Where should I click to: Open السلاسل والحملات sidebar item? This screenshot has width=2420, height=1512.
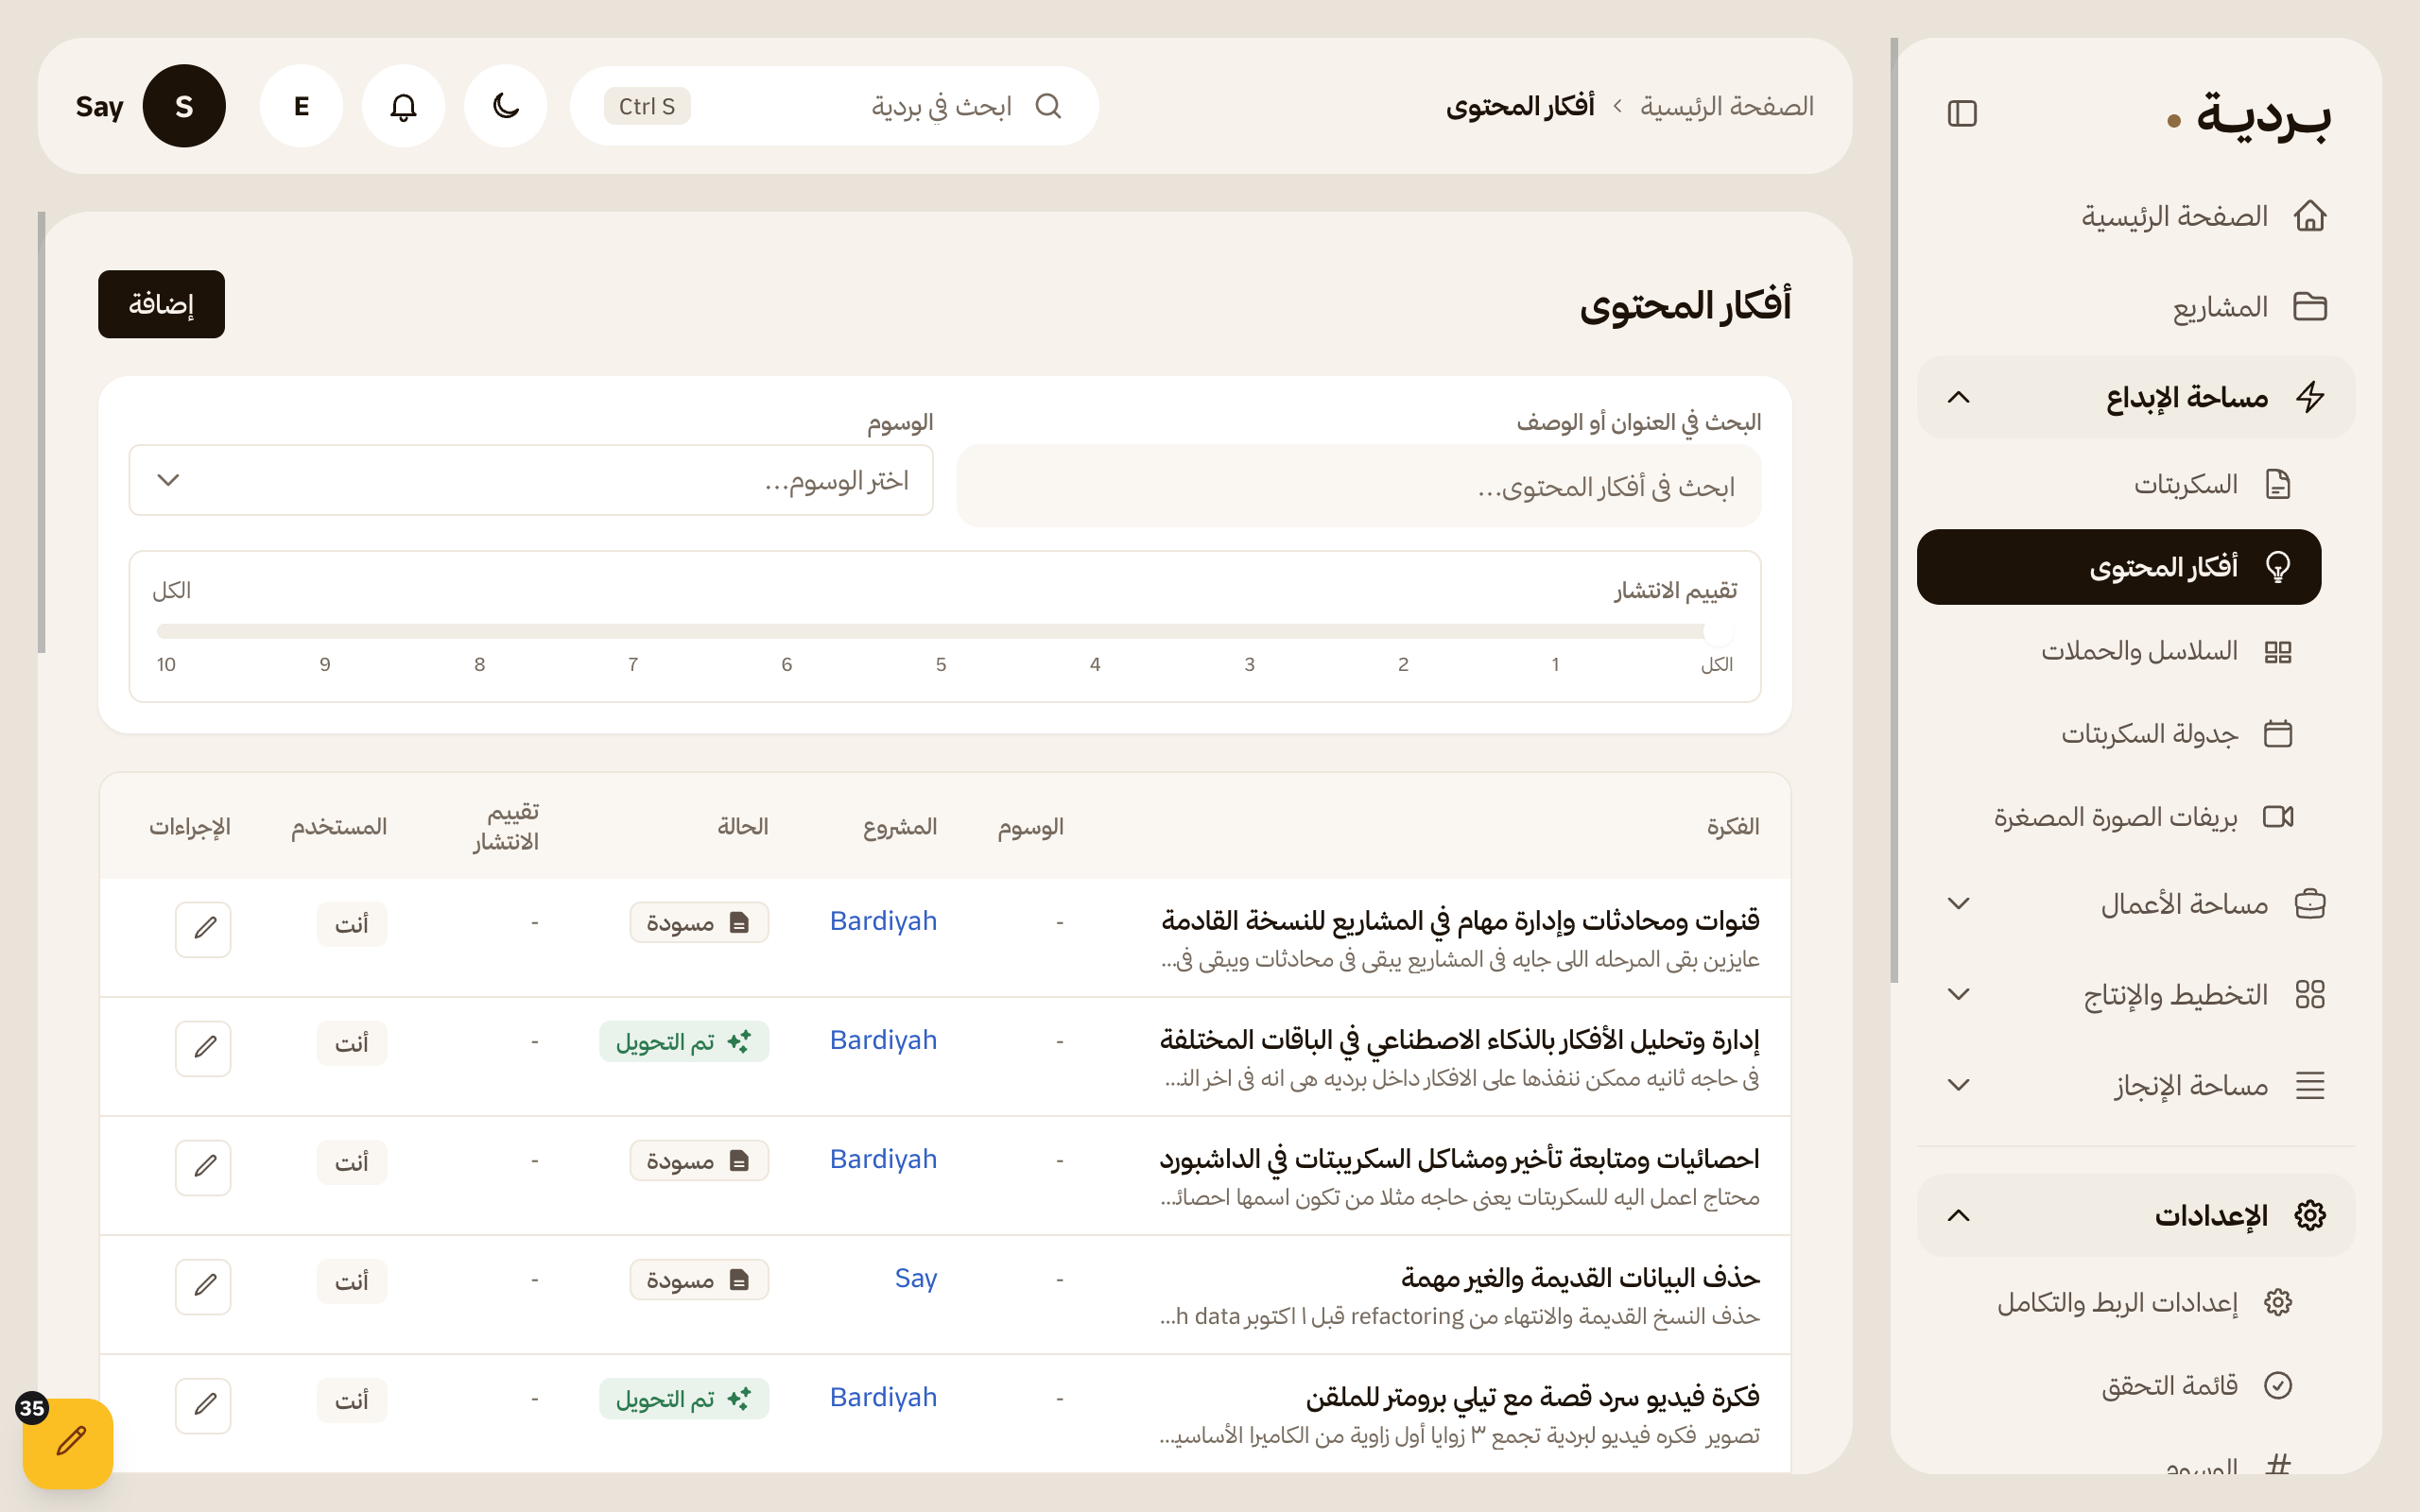[x=2119, y=652]
